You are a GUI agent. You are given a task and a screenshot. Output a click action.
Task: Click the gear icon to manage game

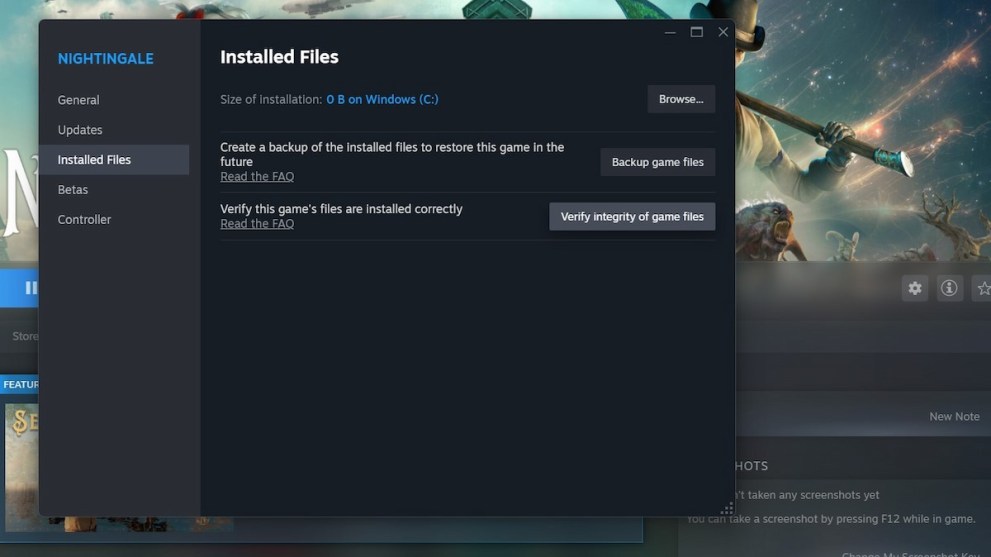914,288
